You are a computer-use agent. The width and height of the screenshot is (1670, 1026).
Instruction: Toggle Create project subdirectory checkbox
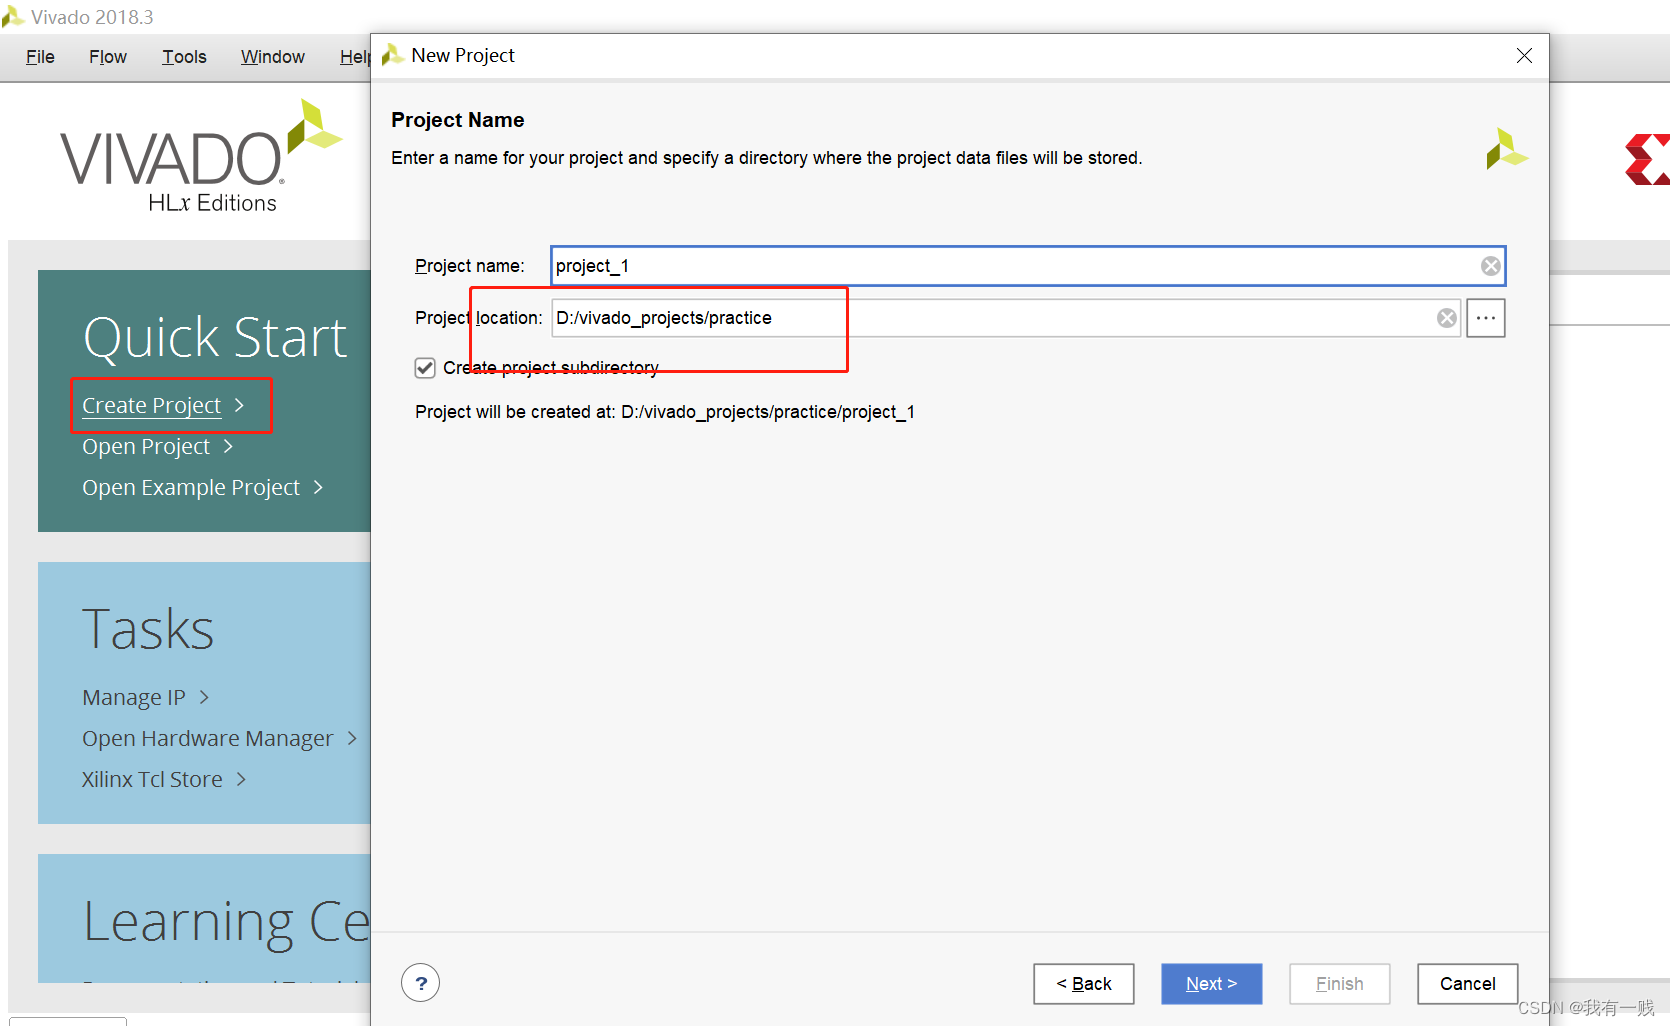pos(425,368)
